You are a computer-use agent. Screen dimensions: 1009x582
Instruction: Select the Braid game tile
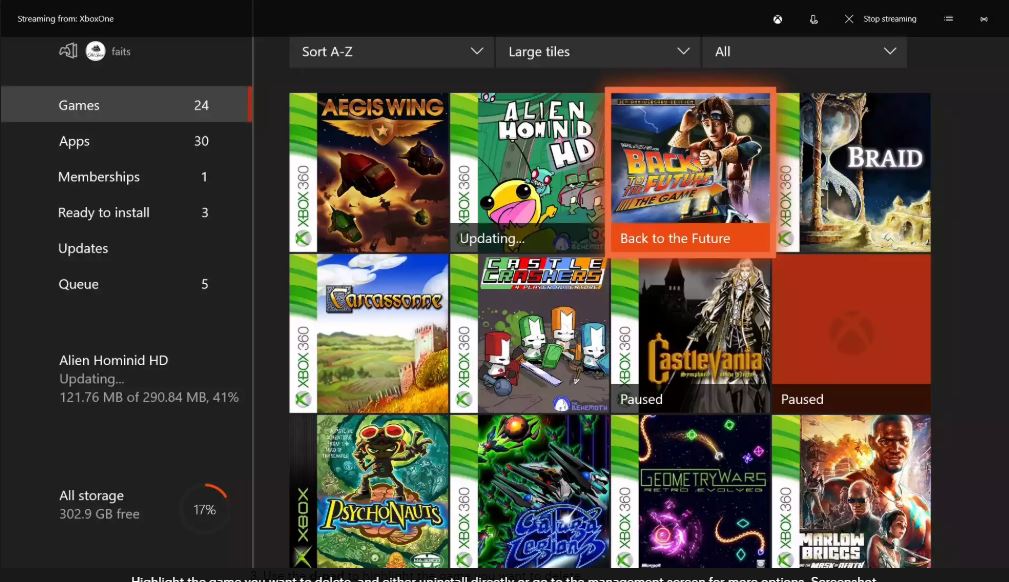point(851,173)
